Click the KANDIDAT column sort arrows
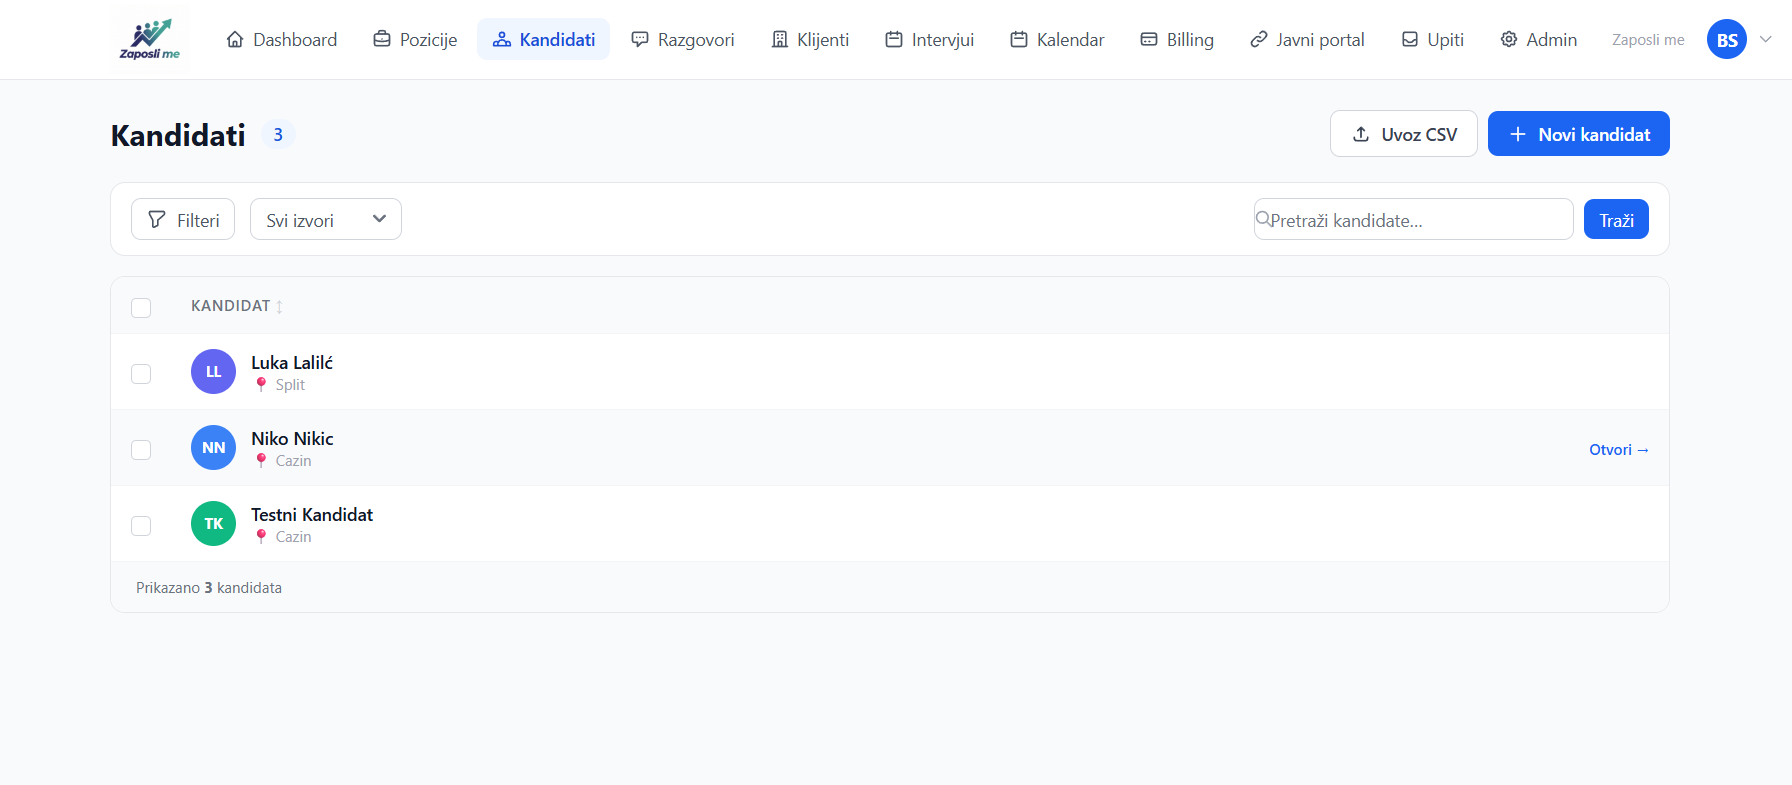Screen dimensions: 1792x785 click(x=280, y=307)
